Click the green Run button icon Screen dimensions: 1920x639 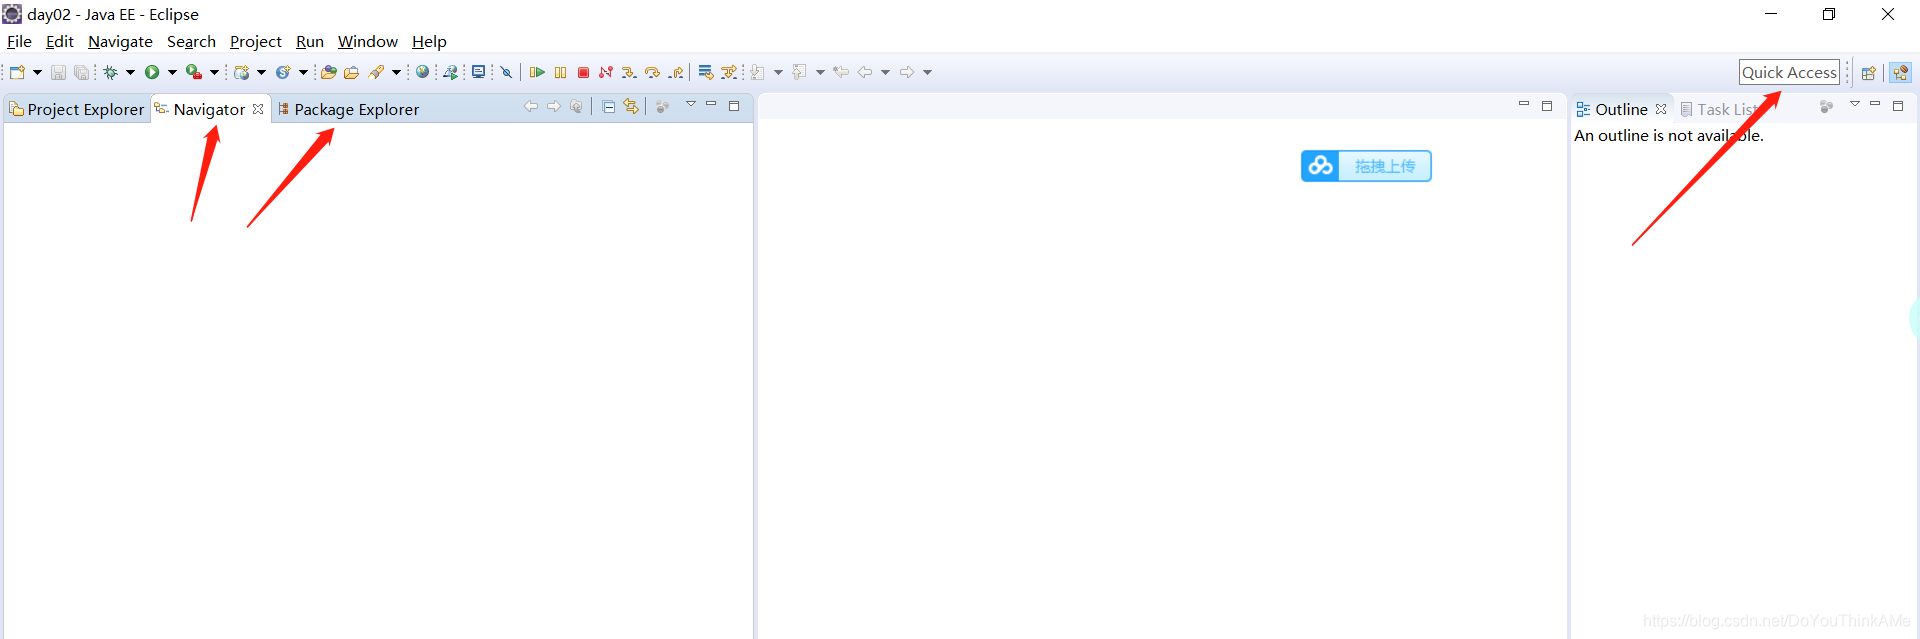(x=152, y=72)
